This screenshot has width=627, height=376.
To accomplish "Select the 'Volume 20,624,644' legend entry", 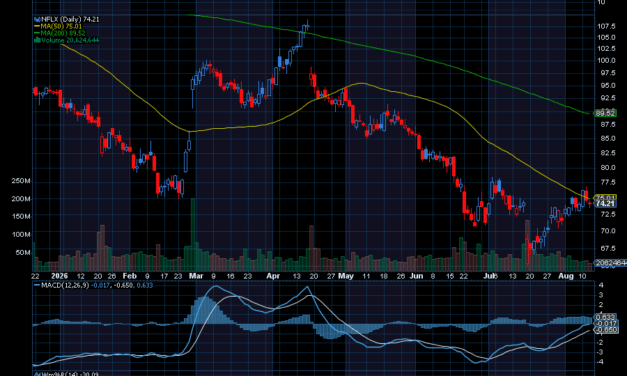I will pyautogui.click(x=70, y=40).
